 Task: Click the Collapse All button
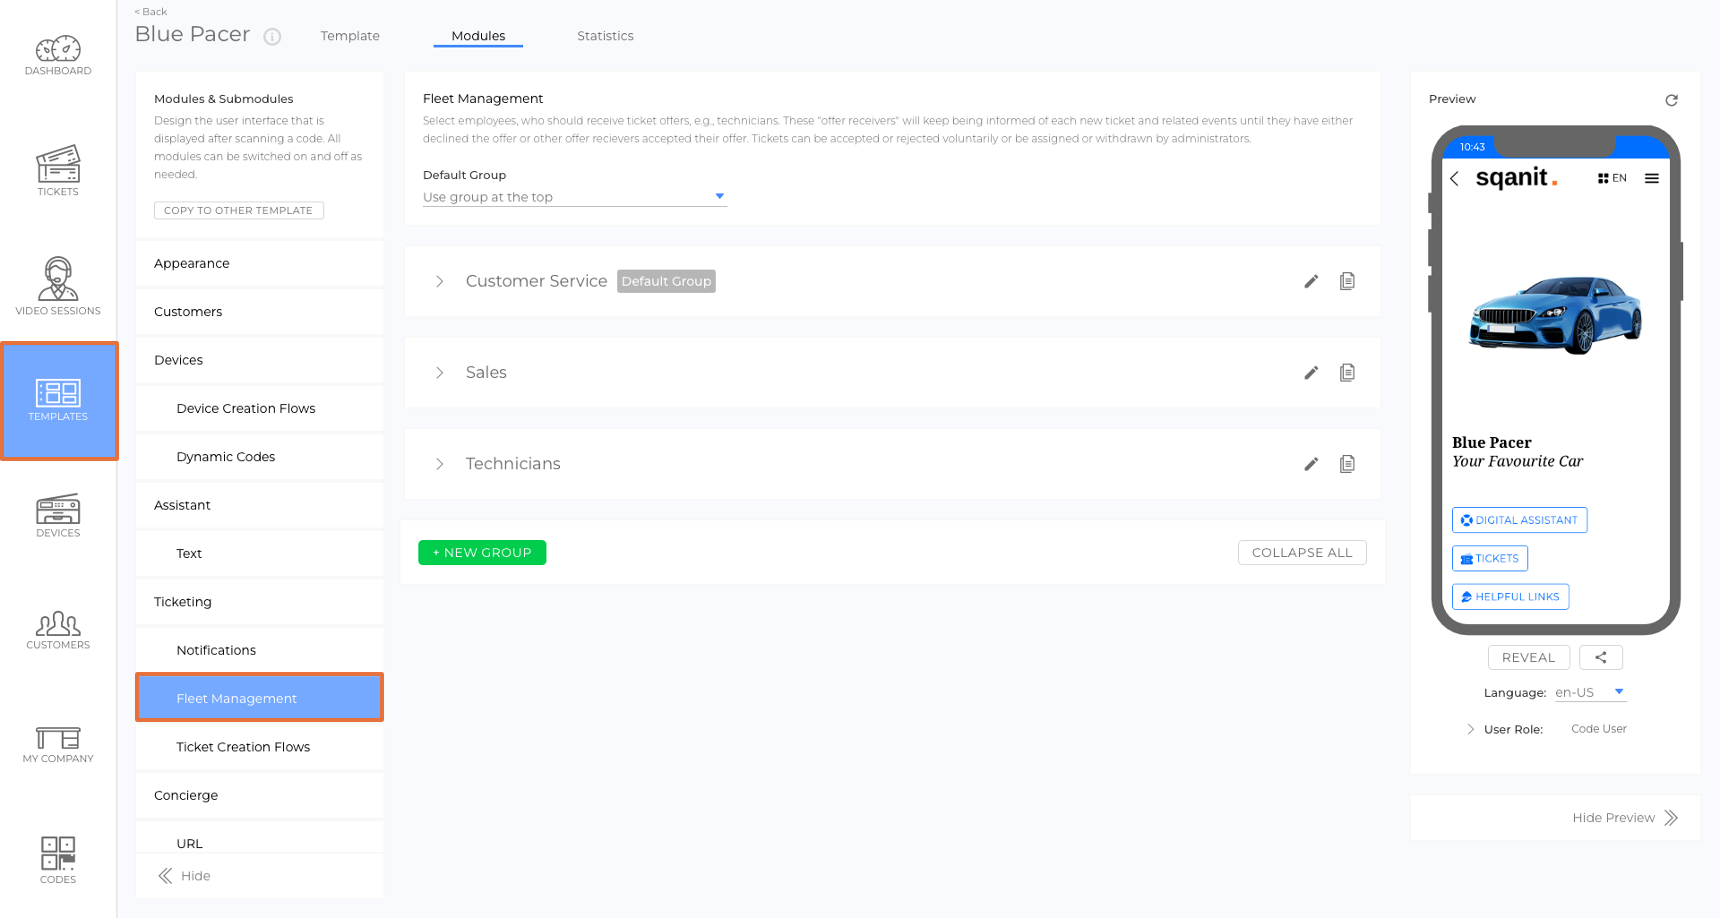coord(1302,552)
